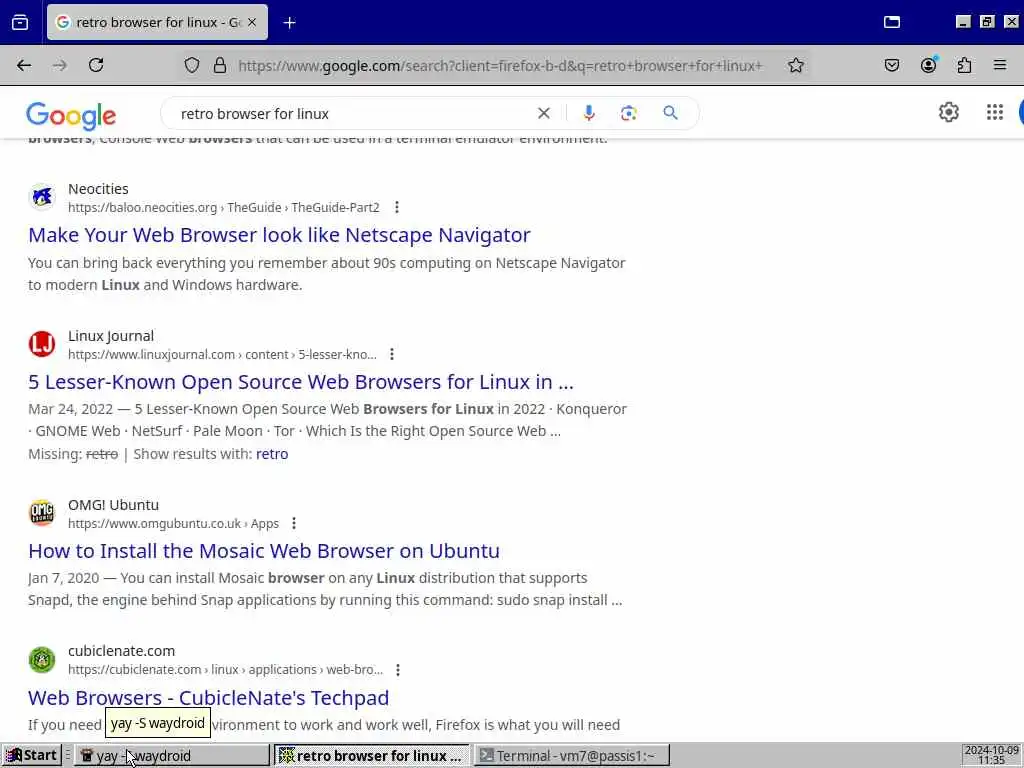Open more options for OMG! Ubuntu result
This screenshot has height=768, width=1024.
pyautogui.click(x=294, y=524)
